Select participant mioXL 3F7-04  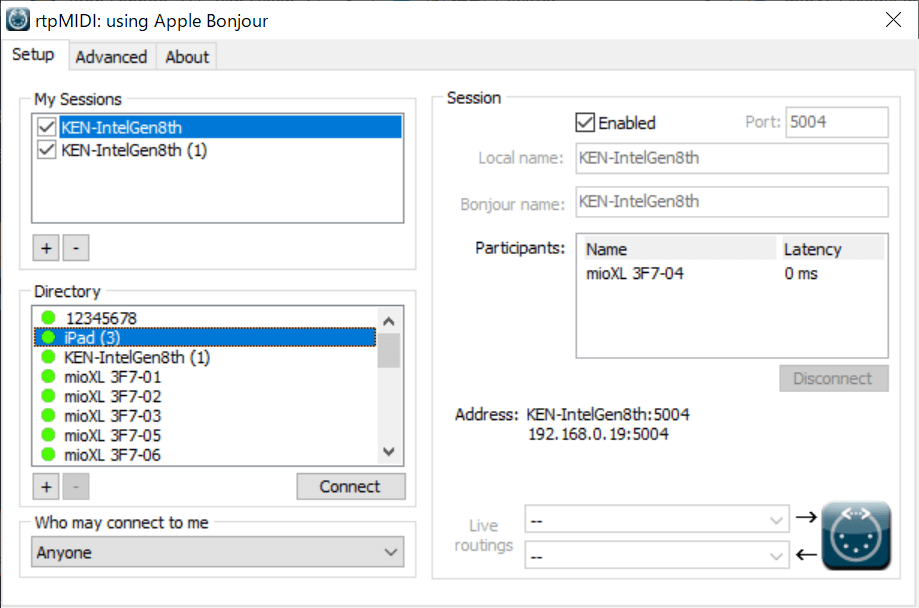pos(635,274)
